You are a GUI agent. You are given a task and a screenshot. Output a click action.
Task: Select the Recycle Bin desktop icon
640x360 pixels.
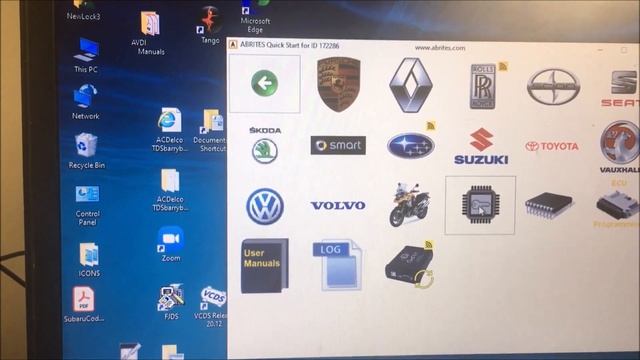coord(87,151)
